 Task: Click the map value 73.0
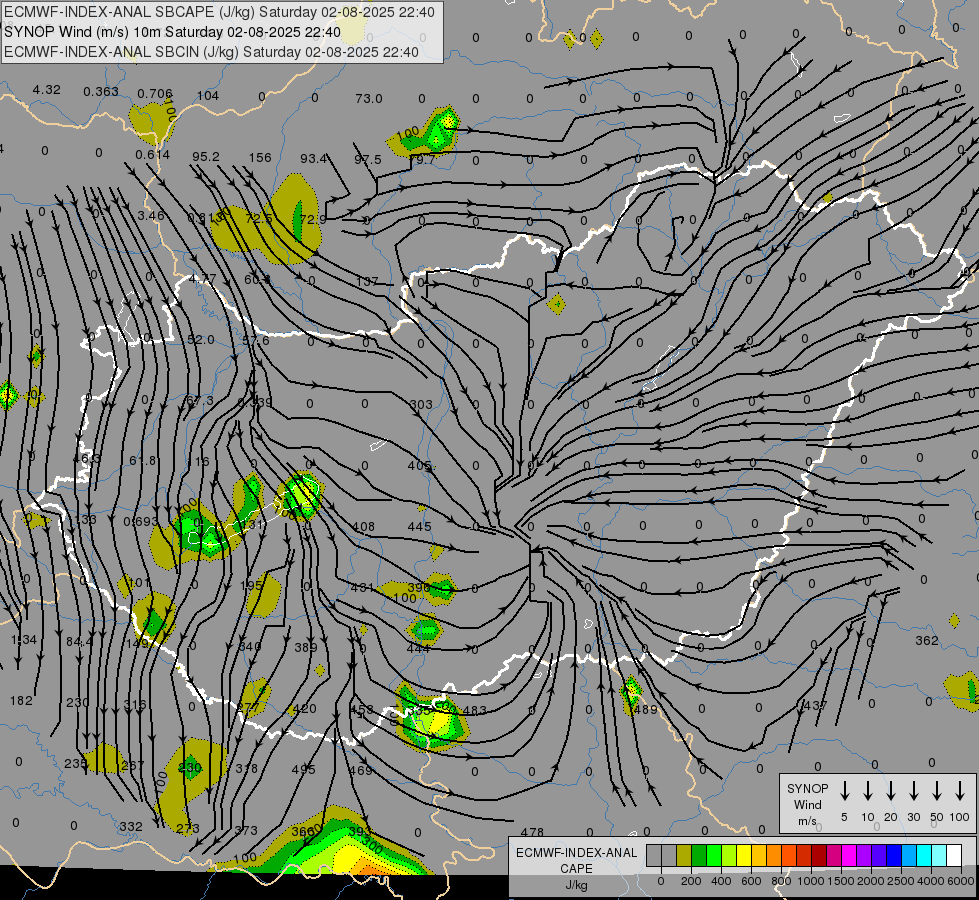(369, 99)
